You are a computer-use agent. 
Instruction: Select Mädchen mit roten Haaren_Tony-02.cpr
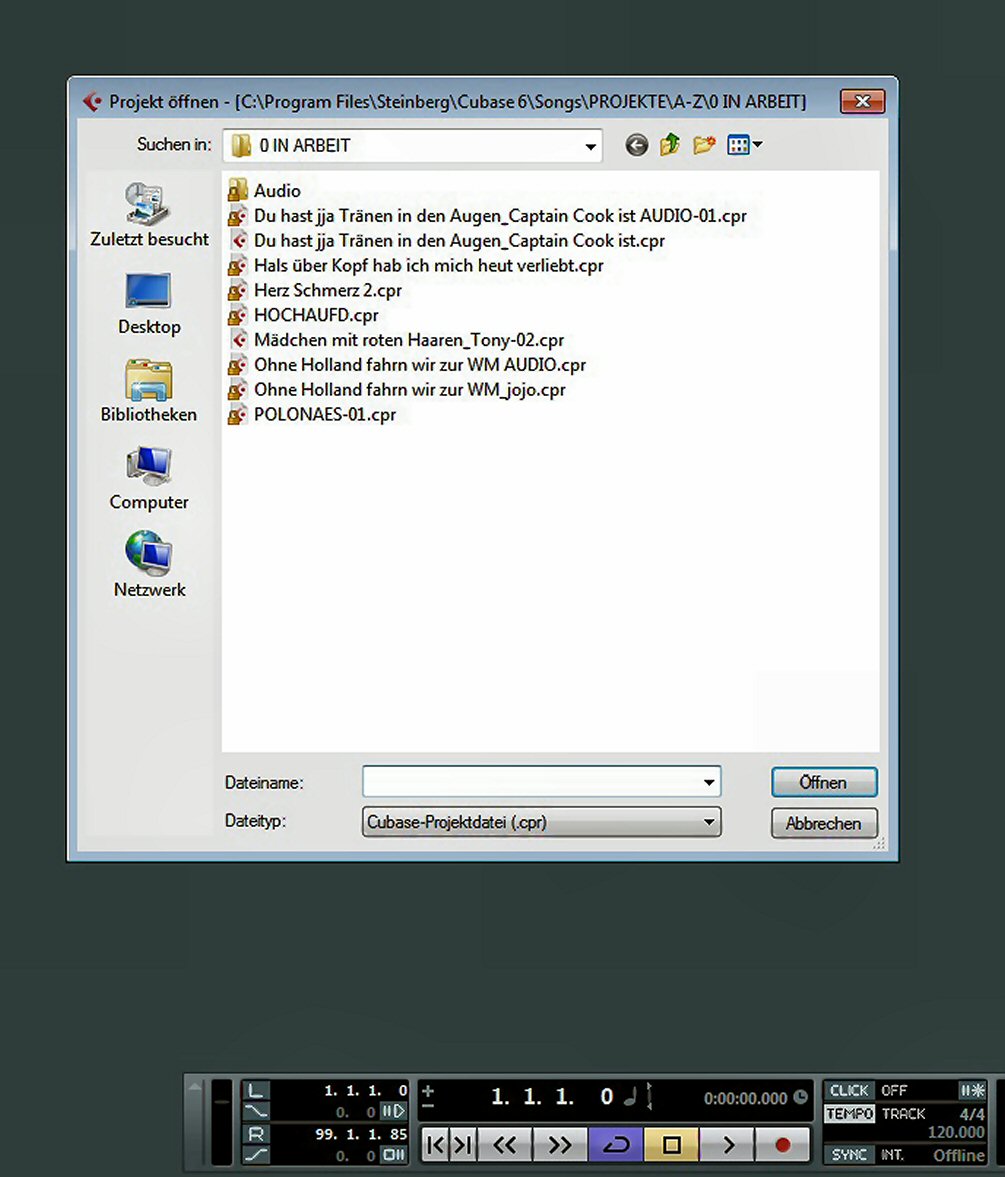[396, 339]
